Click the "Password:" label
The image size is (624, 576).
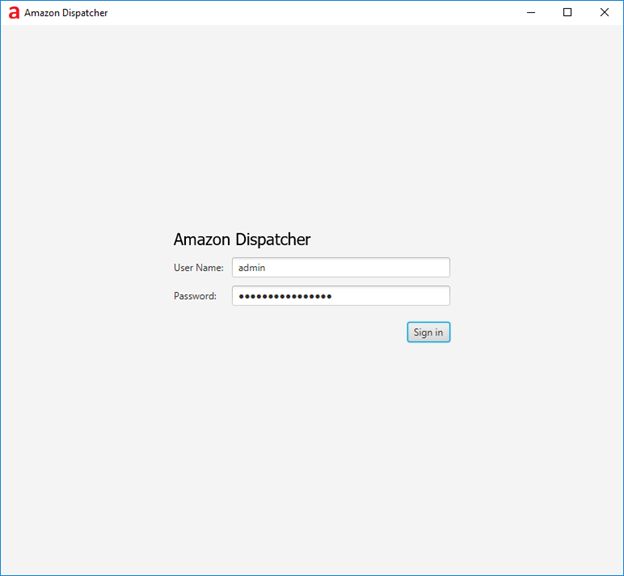[195, 296]
